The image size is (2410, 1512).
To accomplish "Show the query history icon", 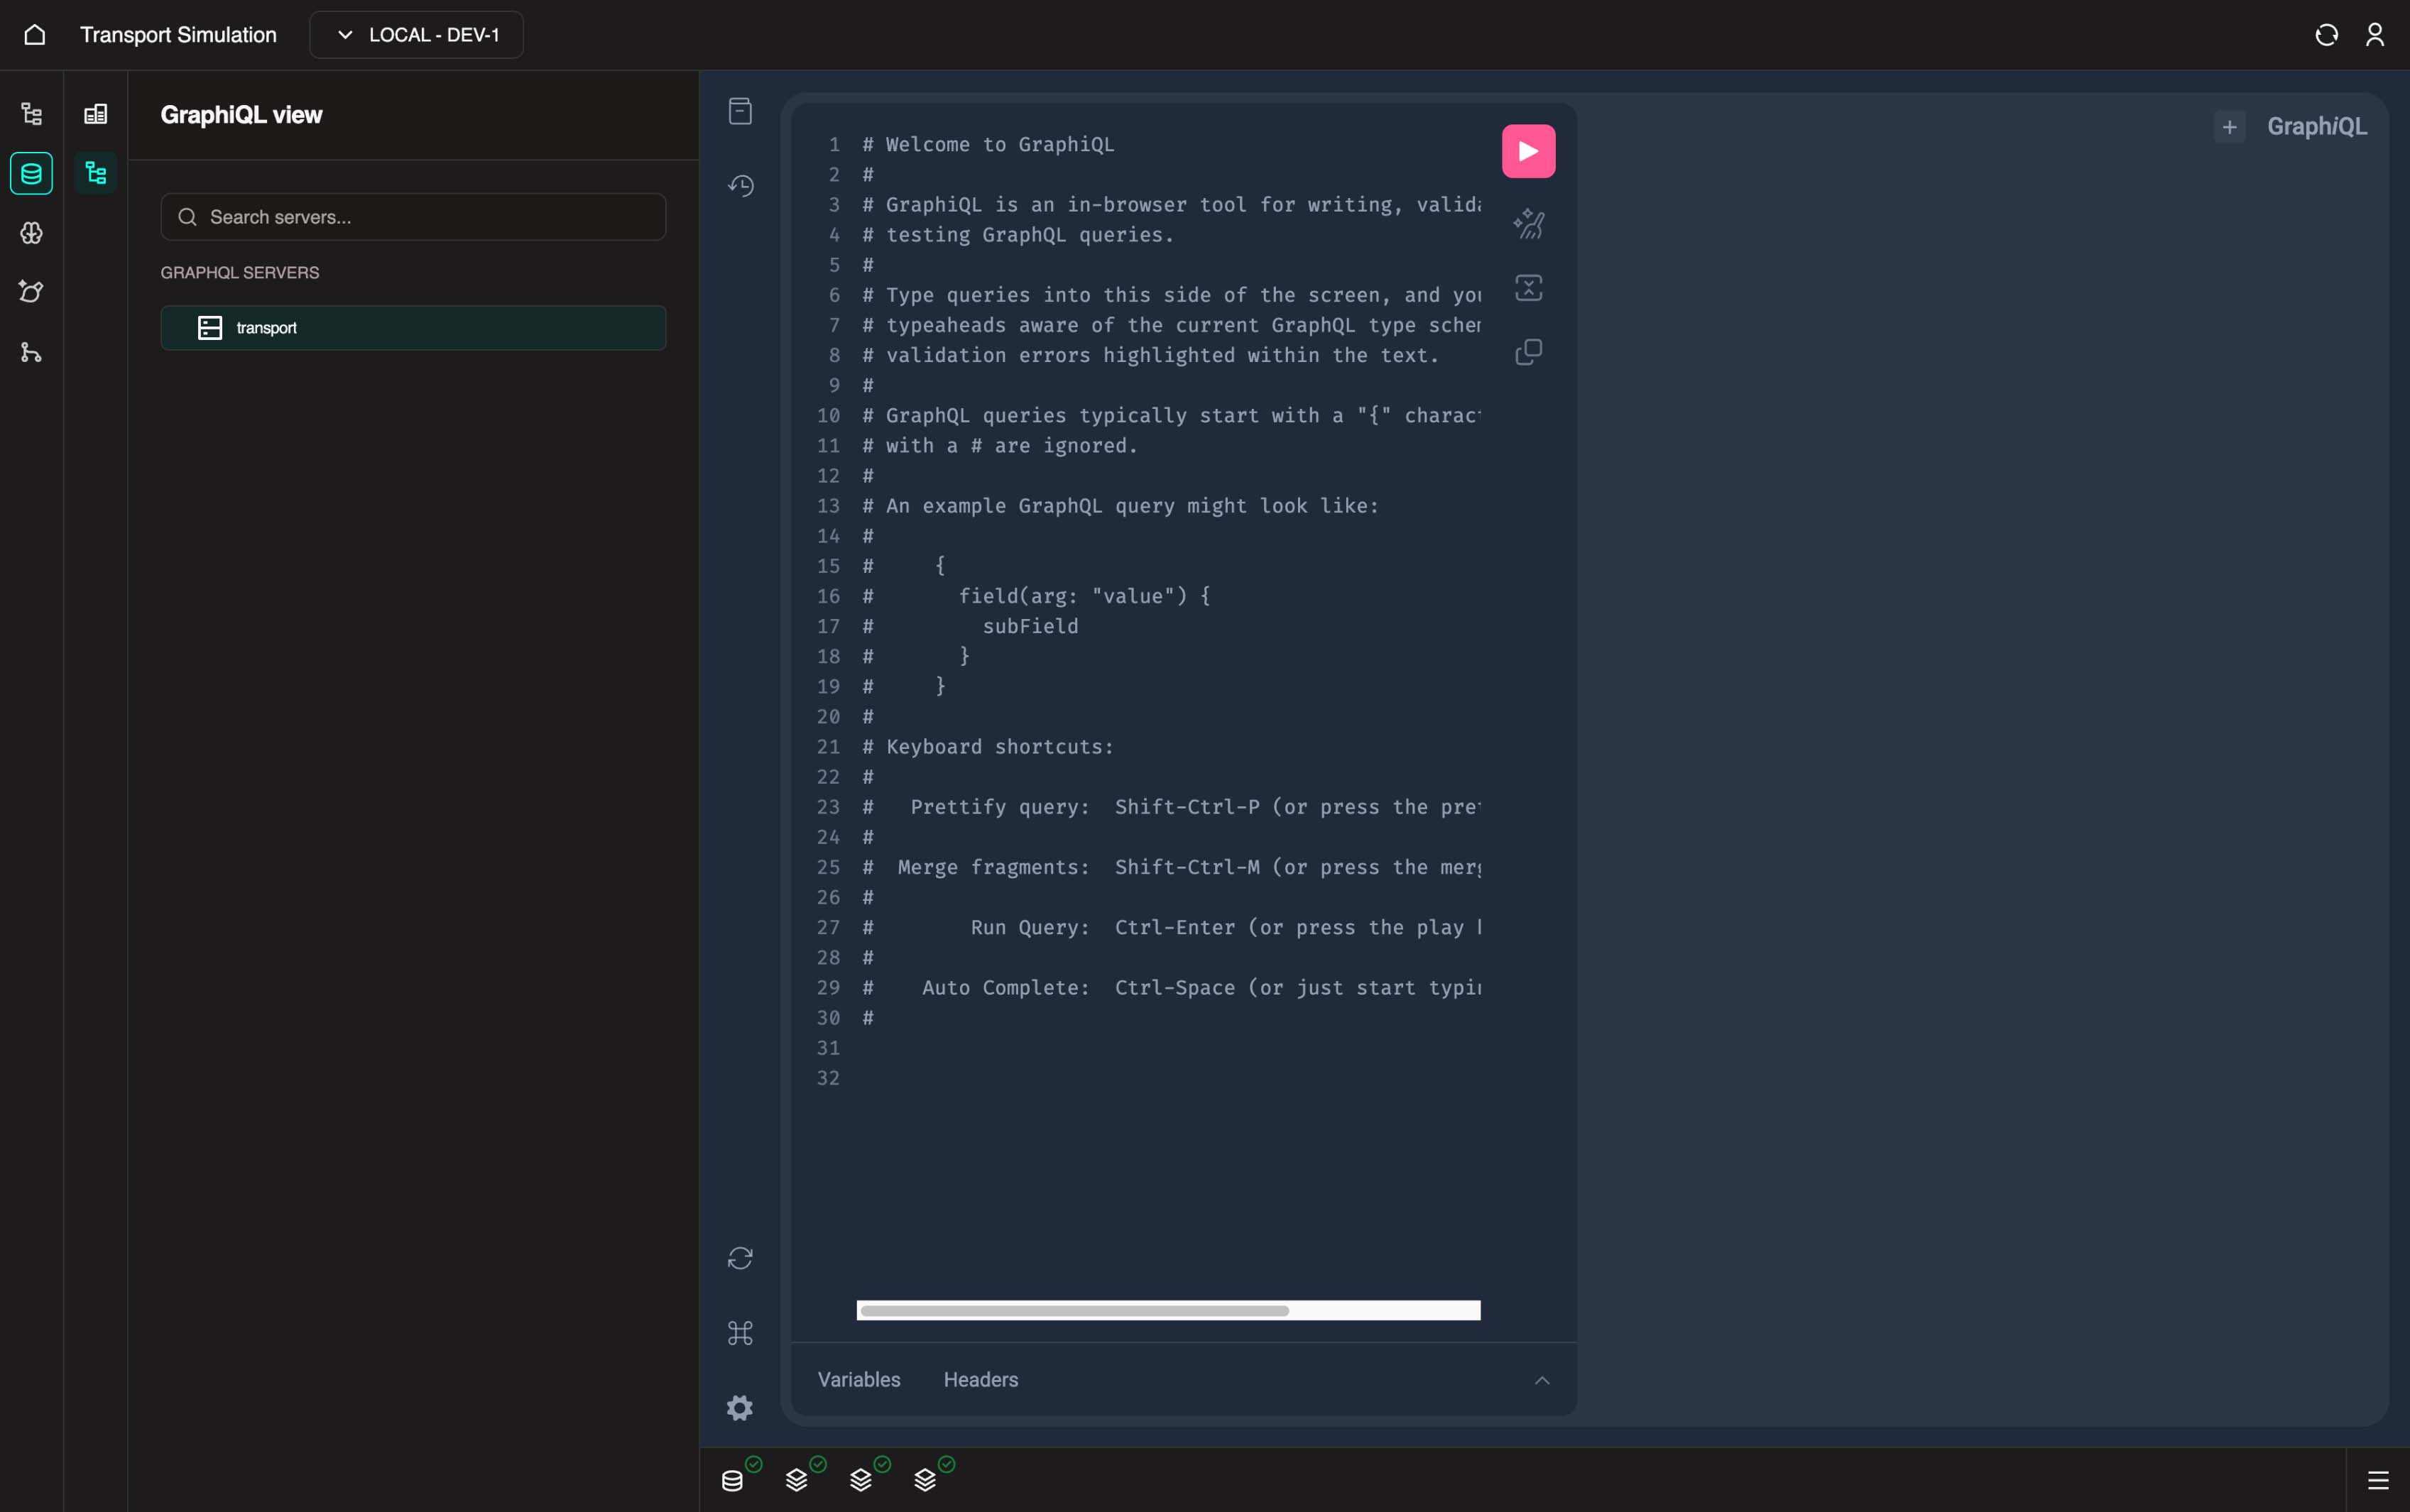I will (740, 186).
